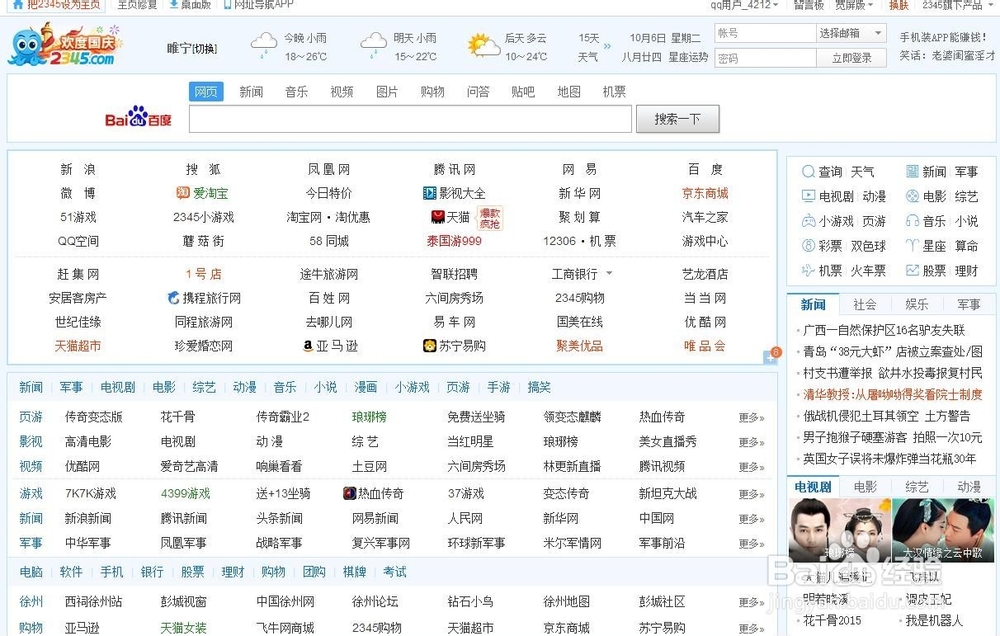The image size is (1000, 636).
Task: Open 亚马逊 with Amazon icon
Action: point(330,346)
